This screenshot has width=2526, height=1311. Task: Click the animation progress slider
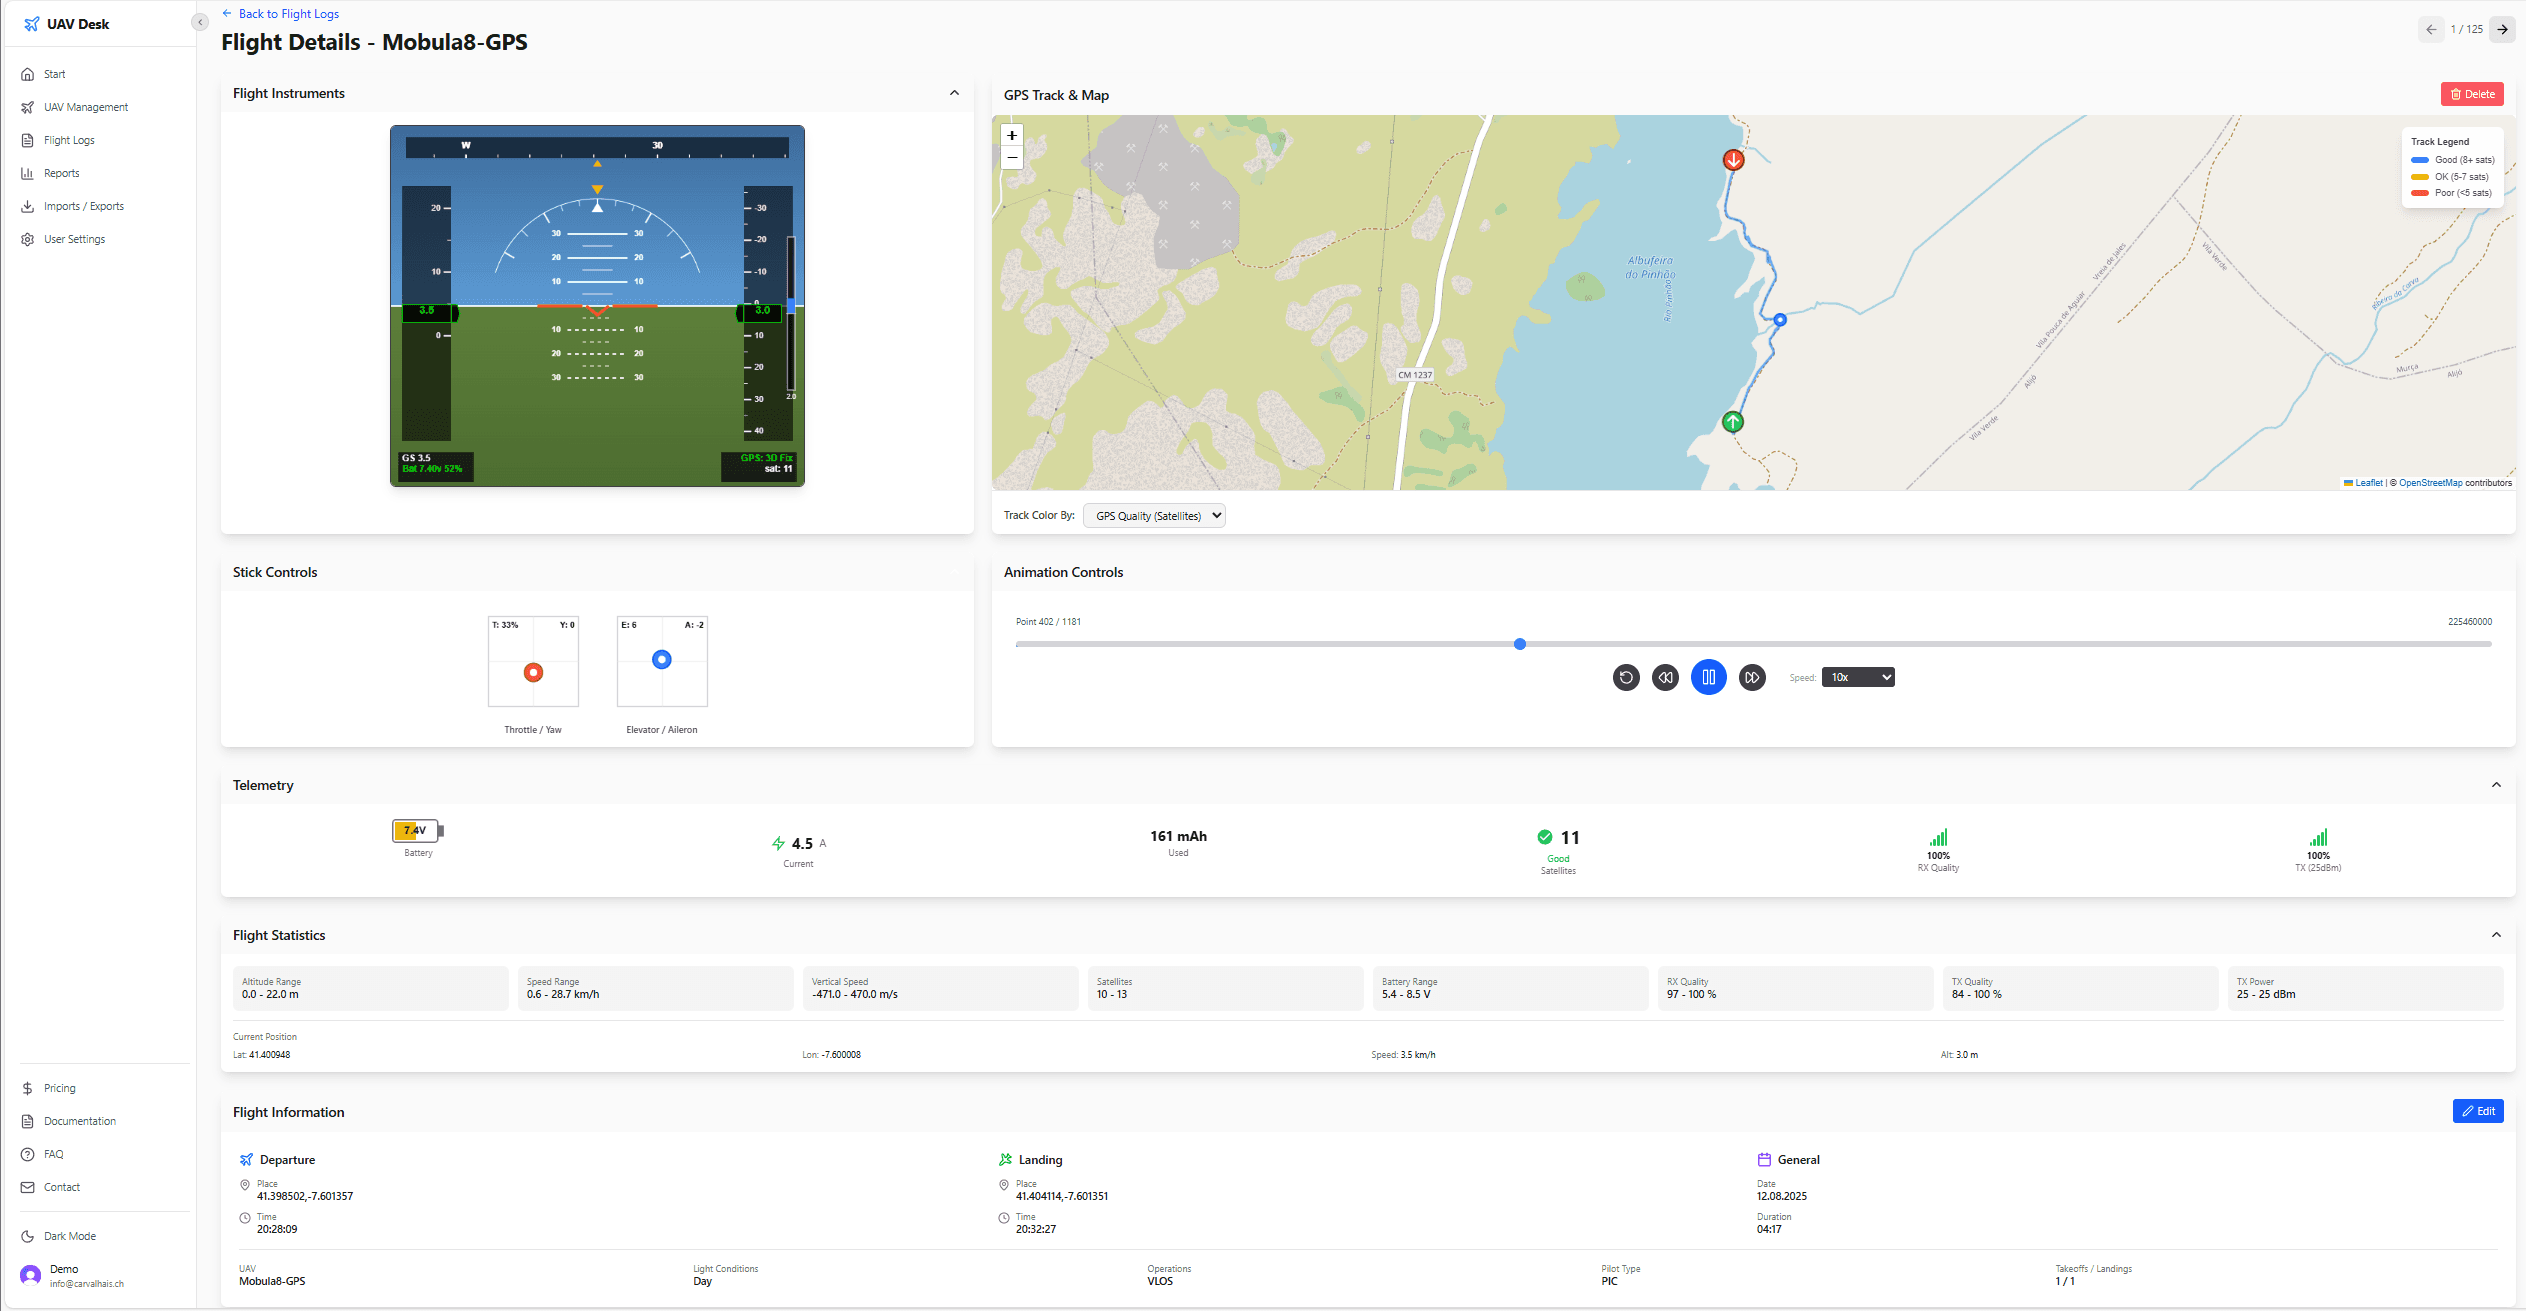point(1519,644)
